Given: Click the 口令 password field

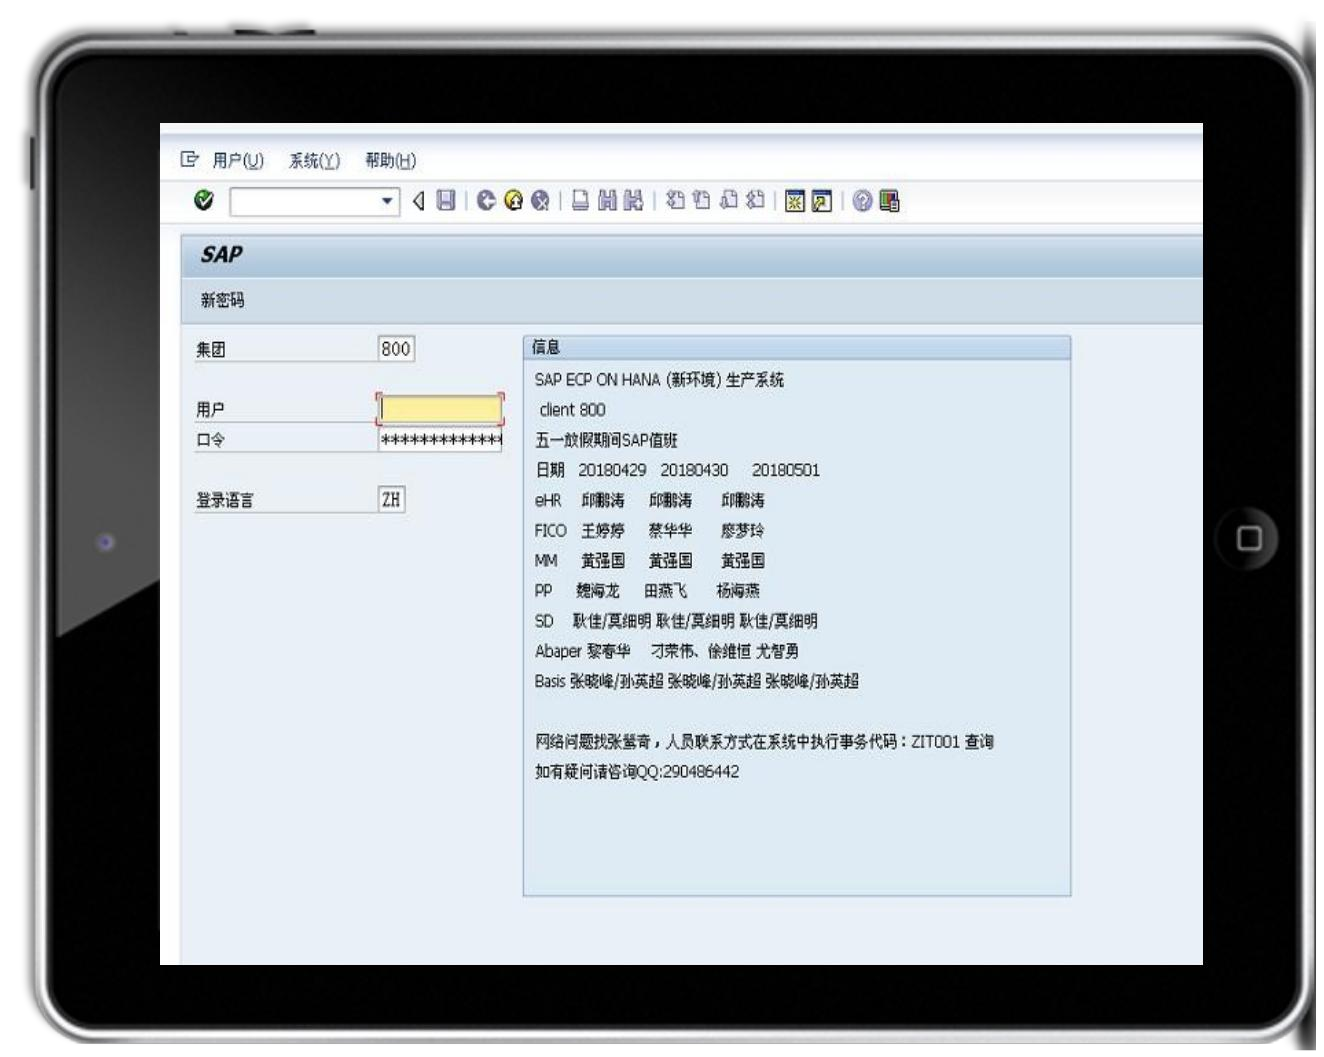Looking at the screenshot, I should click(440, 439).
